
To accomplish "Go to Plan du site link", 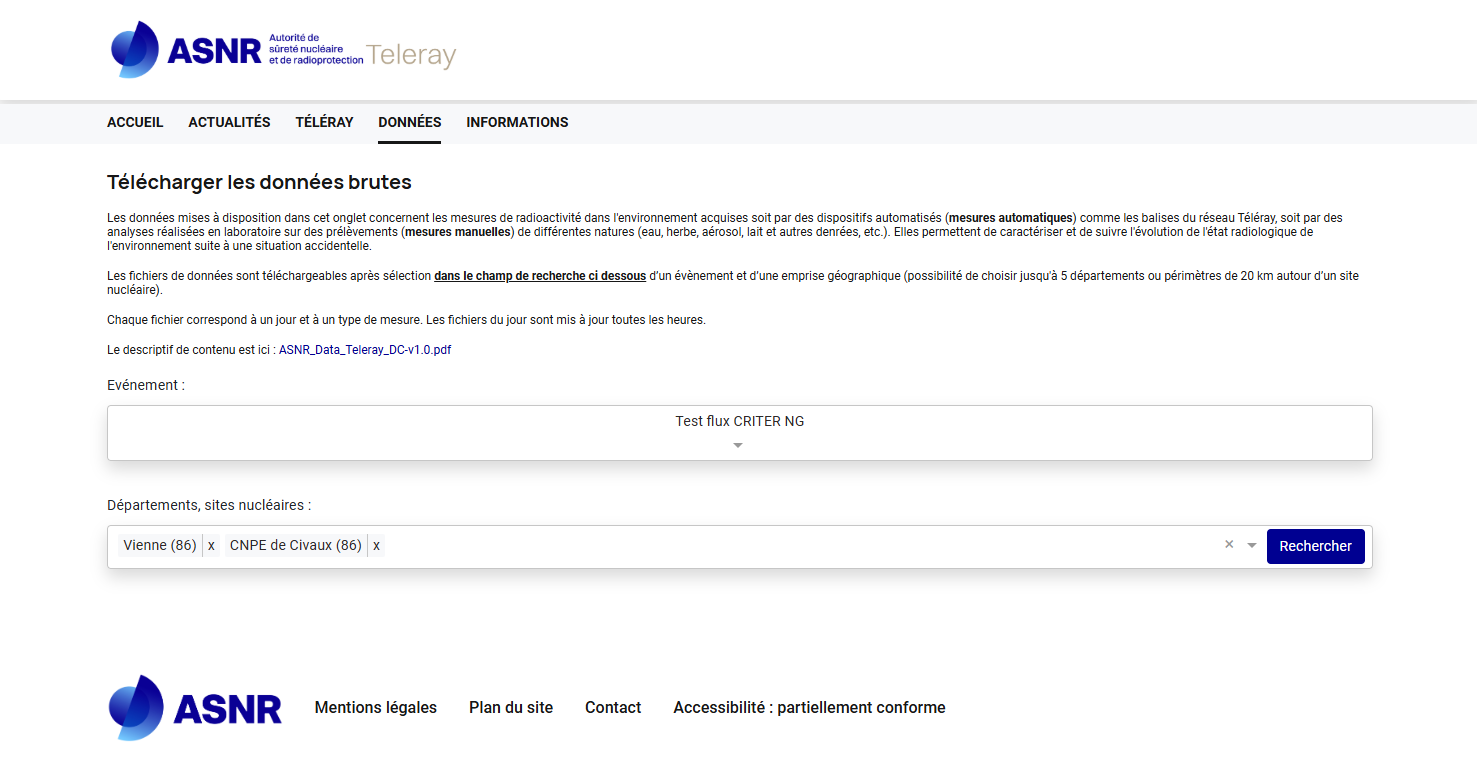I will pyautogui.click(x=510, y=708).
